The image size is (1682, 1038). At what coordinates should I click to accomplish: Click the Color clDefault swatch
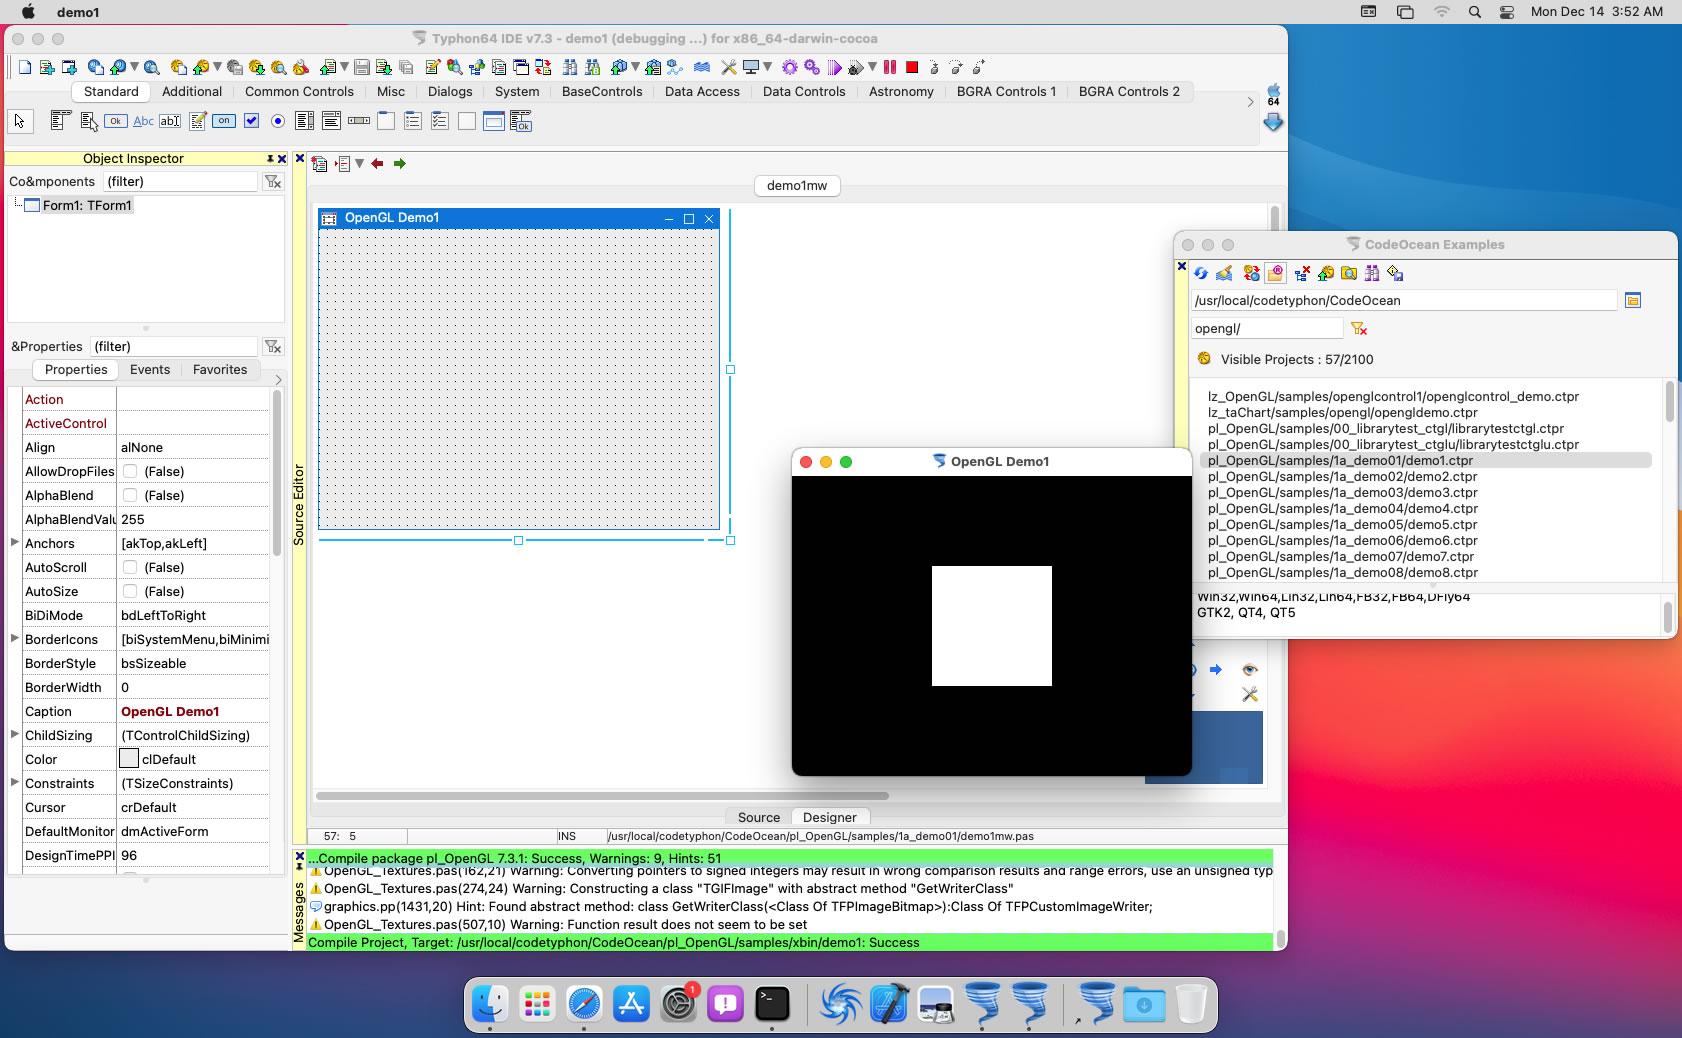(129, 759)
